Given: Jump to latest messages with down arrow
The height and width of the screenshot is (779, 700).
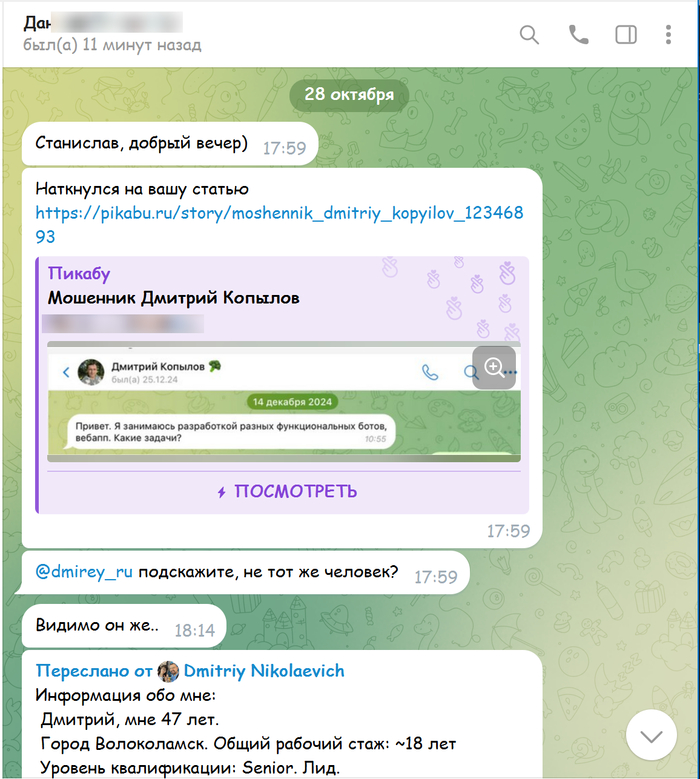Looking at the screenshot, I should 651,735.
